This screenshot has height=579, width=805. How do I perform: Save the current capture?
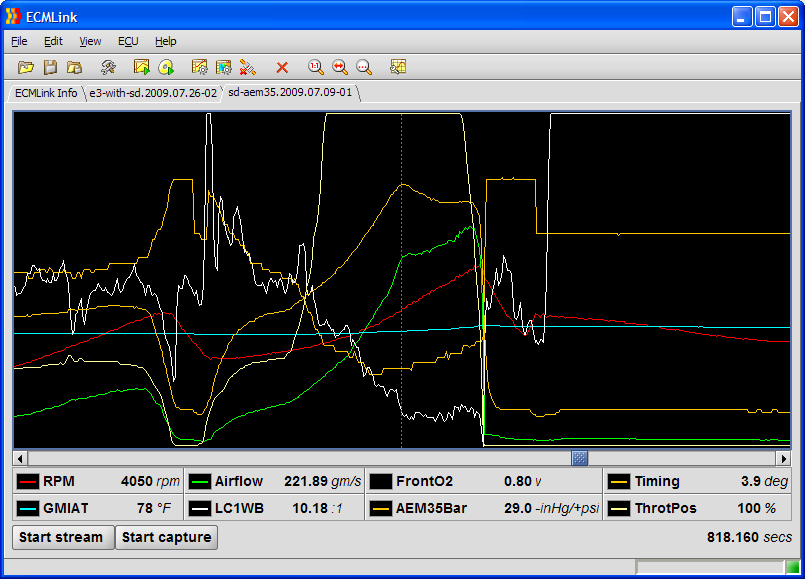(x=51, y=67)
